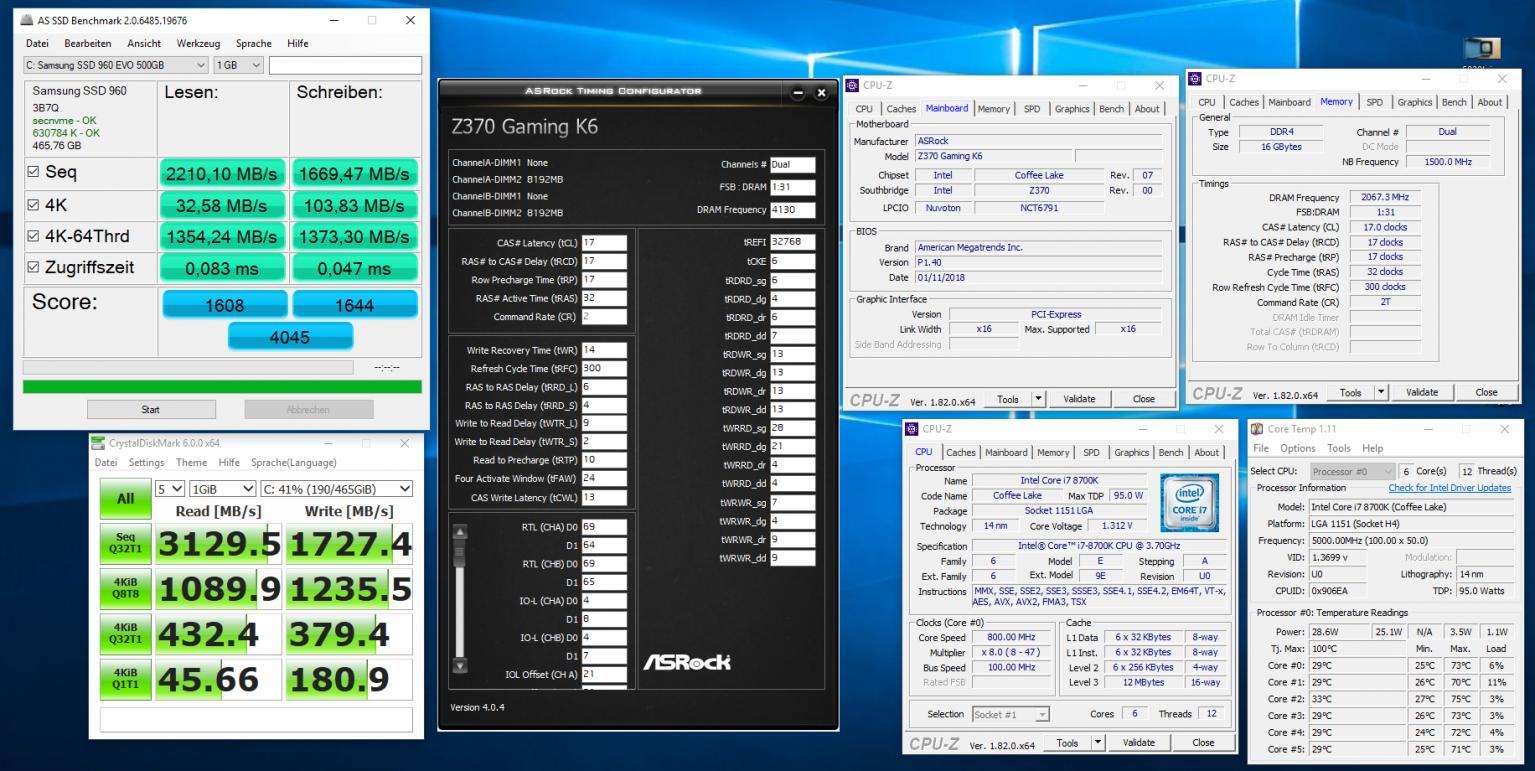Click the Tools button in CPU-Z CPU window
Image resolution: width=1535 pixels, height=771 pixels.
coord(1067,743)
